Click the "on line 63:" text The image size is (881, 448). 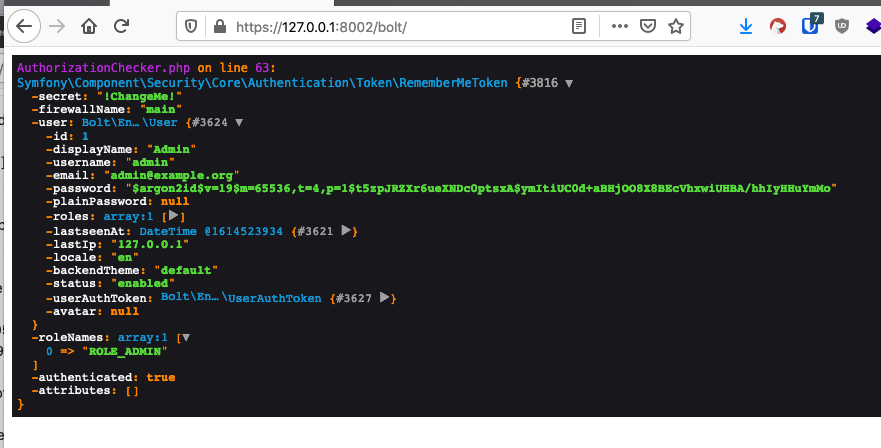pos(237,68)
